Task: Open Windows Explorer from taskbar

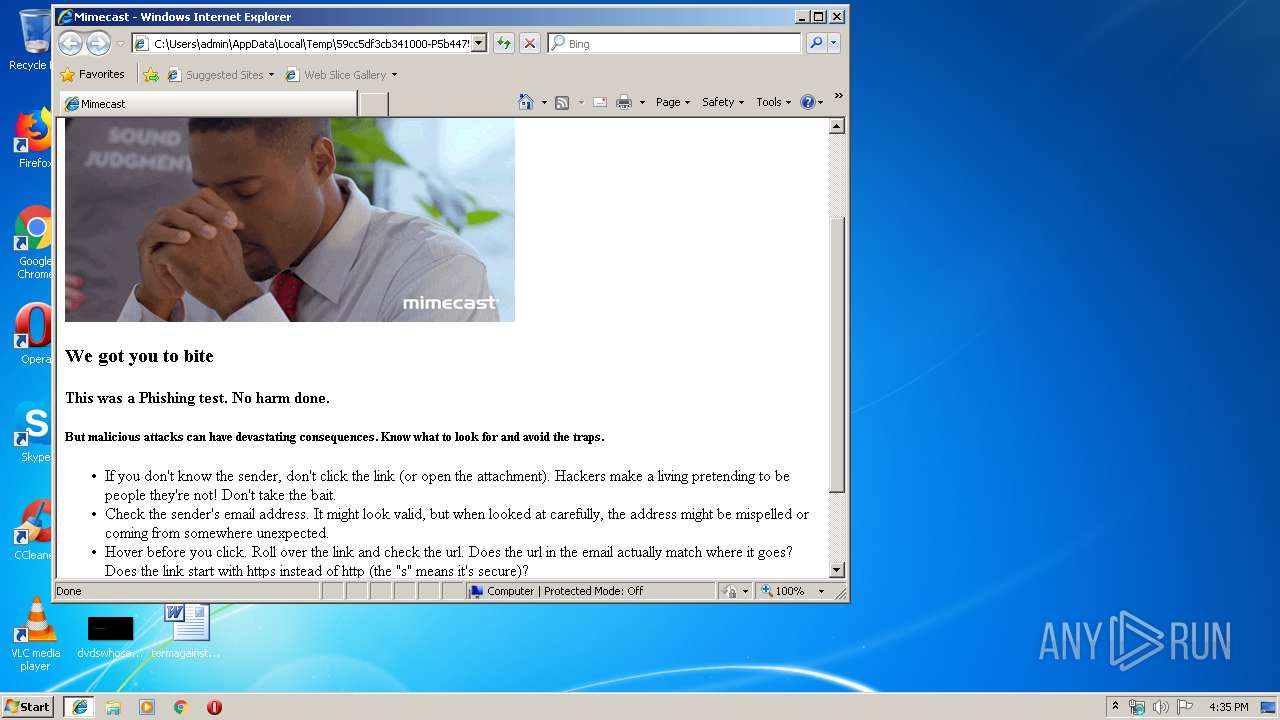Action: 113,707
